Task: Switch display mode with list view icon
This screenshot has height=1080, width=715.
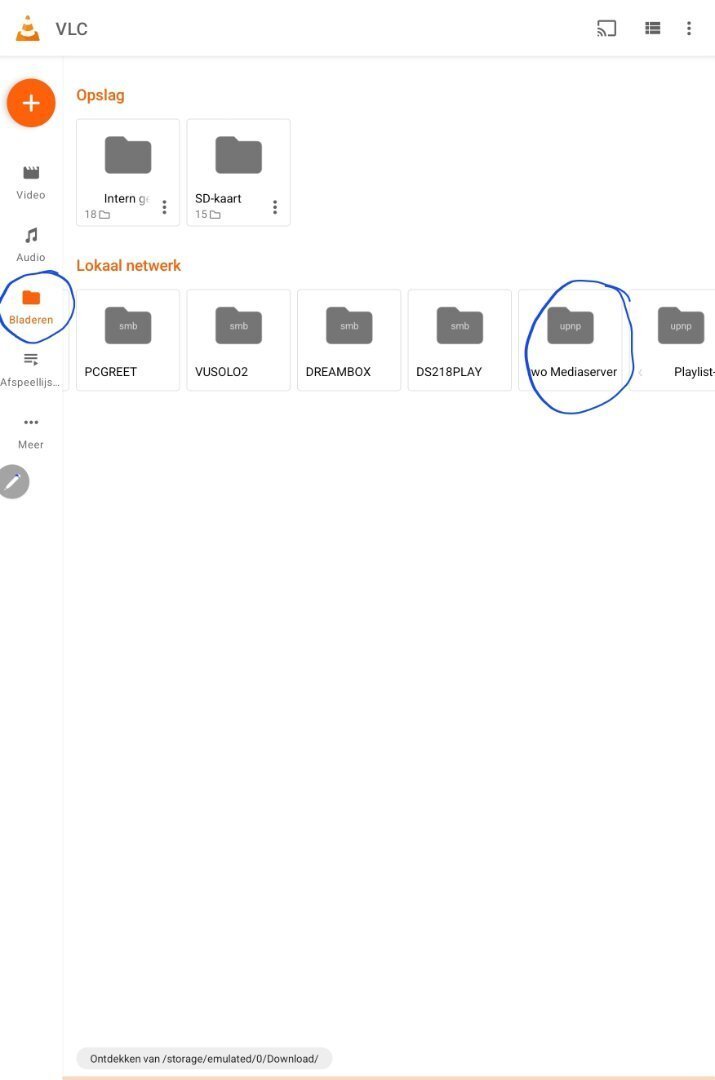Action: coord(652,28)
